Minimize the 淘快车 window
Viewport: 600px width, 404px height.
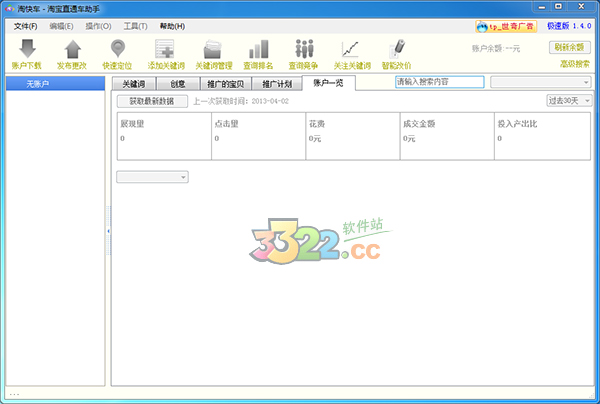(542, 7)
